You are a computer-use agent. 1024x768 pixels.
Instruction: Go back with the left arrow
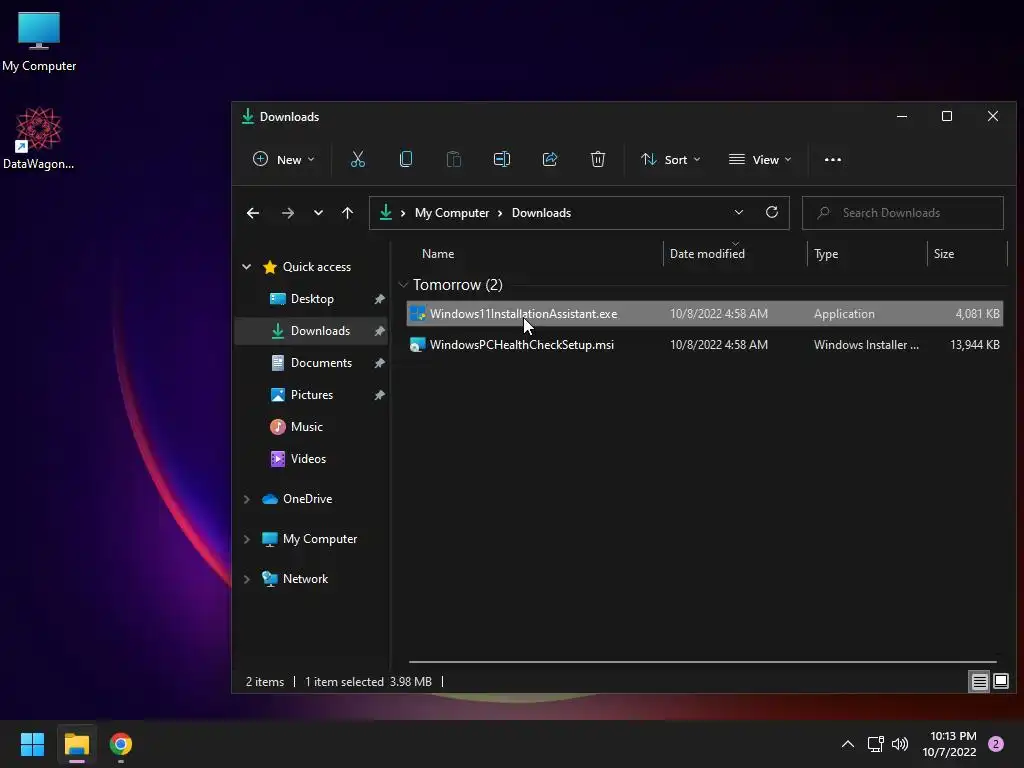pyautogui.click(x=253, y=213)
